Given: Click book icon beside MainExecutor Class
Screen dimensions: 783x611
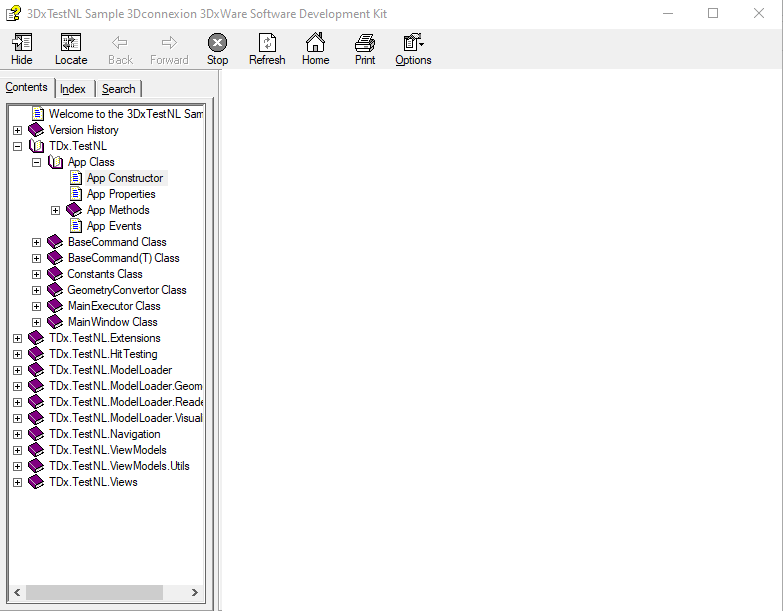Looking at the screenshot, I should click(55, 306).
